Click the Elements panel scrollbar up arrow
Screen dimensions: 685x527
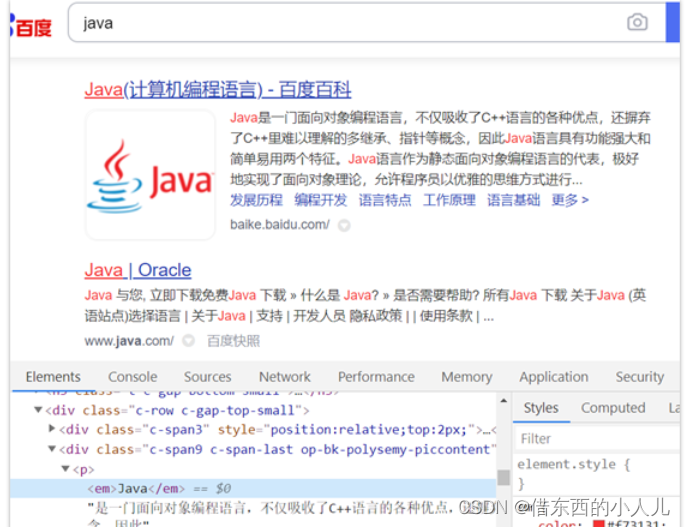(x=503, y=401)
